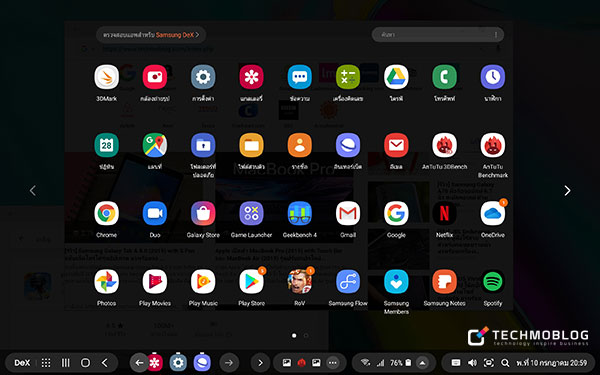600x375 pixels.
Task: Open the Settings gear app in the grid
Action: tap(203, 77)
